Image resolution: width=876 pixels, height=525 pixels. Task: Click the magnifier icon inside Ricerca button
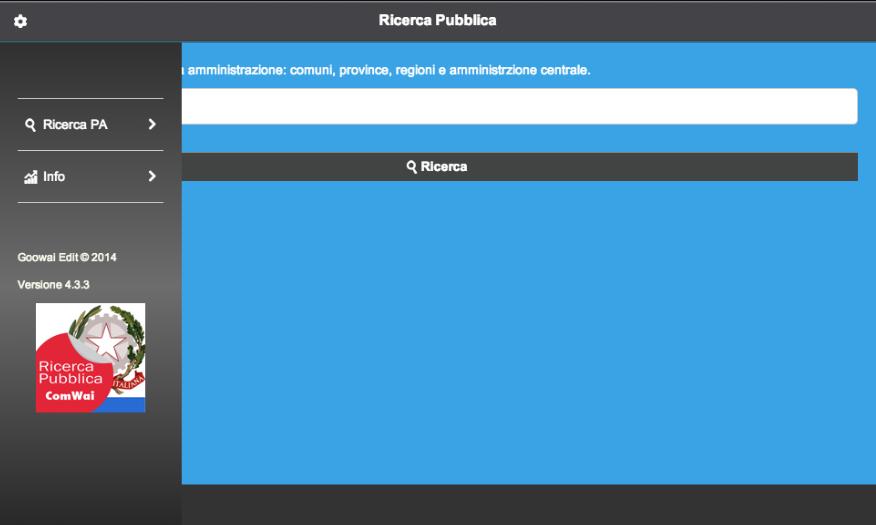tap(412, 167)
